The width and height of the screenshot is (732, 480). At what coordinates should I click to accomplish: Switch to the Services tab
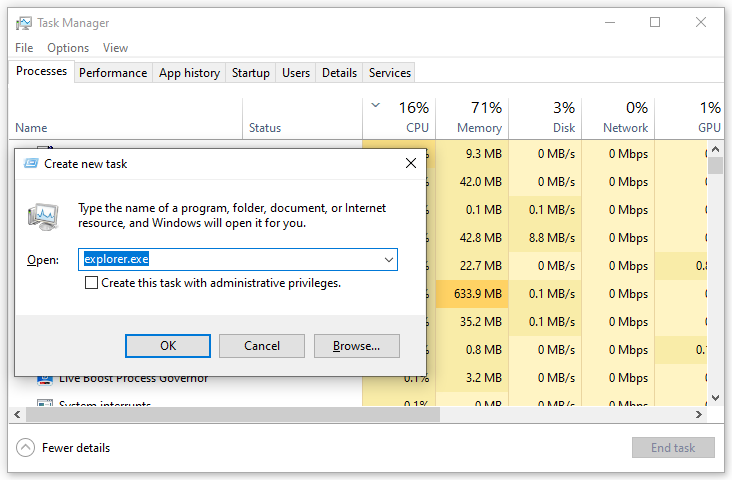coord(390,73)
